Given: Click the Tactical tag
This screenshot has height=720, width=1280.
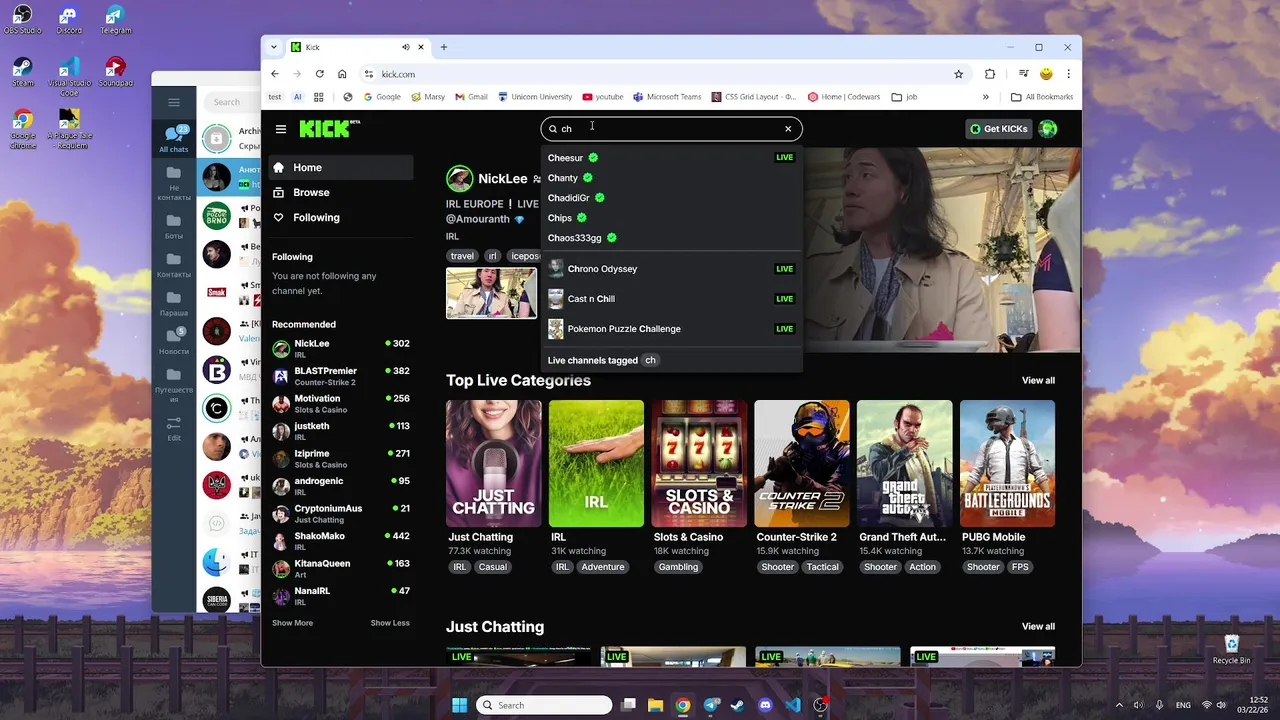Looking at the screenshot, I should (x=822, y=567).
